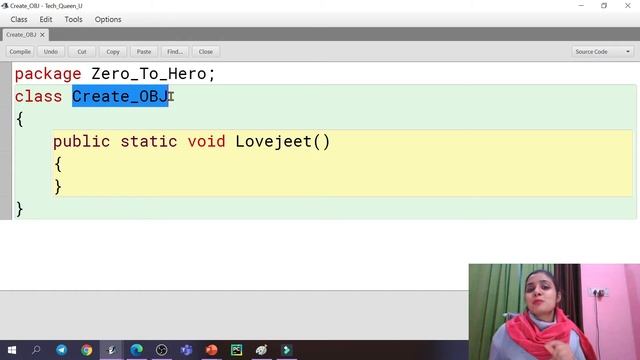Open Telegram from the taskbar
Viewport: 640px width, 360px height.
tap(62, 350)
